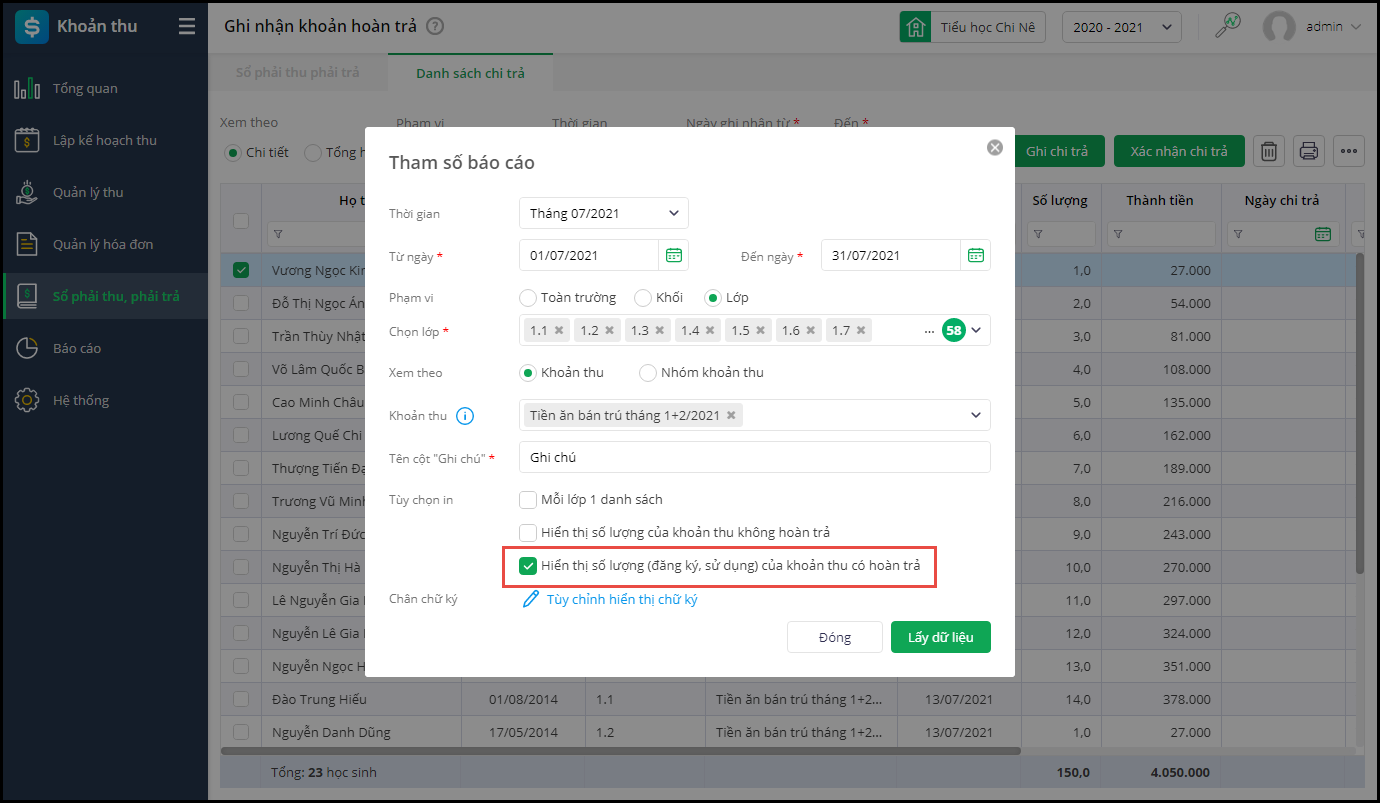The height and width of the screenshot is (803, 1380).
Task: Remove class 1.3 tag
Action: pyautogui.click(x=660, y=330)
